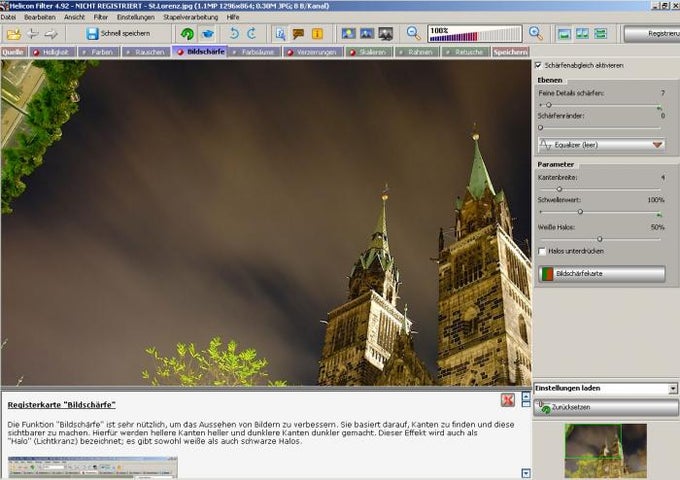Screen dimensions: 680x480
Task: Click the Feine Details schärfen slider handle
Action: click(549, 105)
